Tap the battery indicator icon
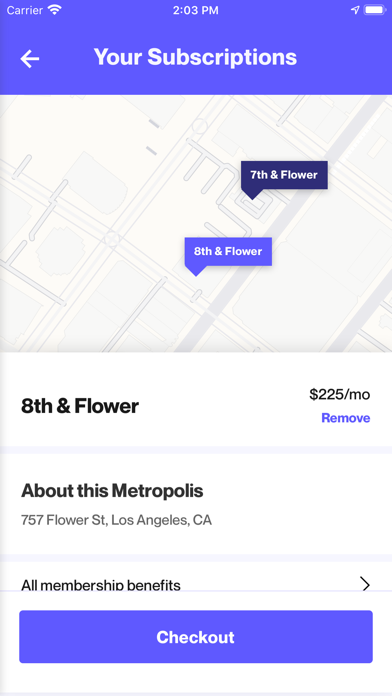The width and height of the screenshot is (392, 696). [375, 10]
